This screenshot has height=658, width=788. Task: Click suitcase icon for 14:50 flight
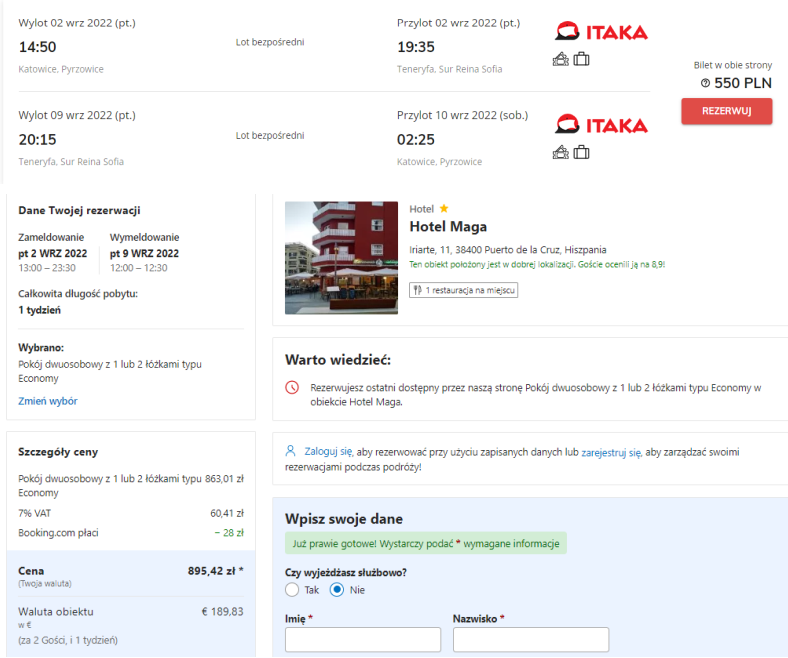(x=581, y=59)
